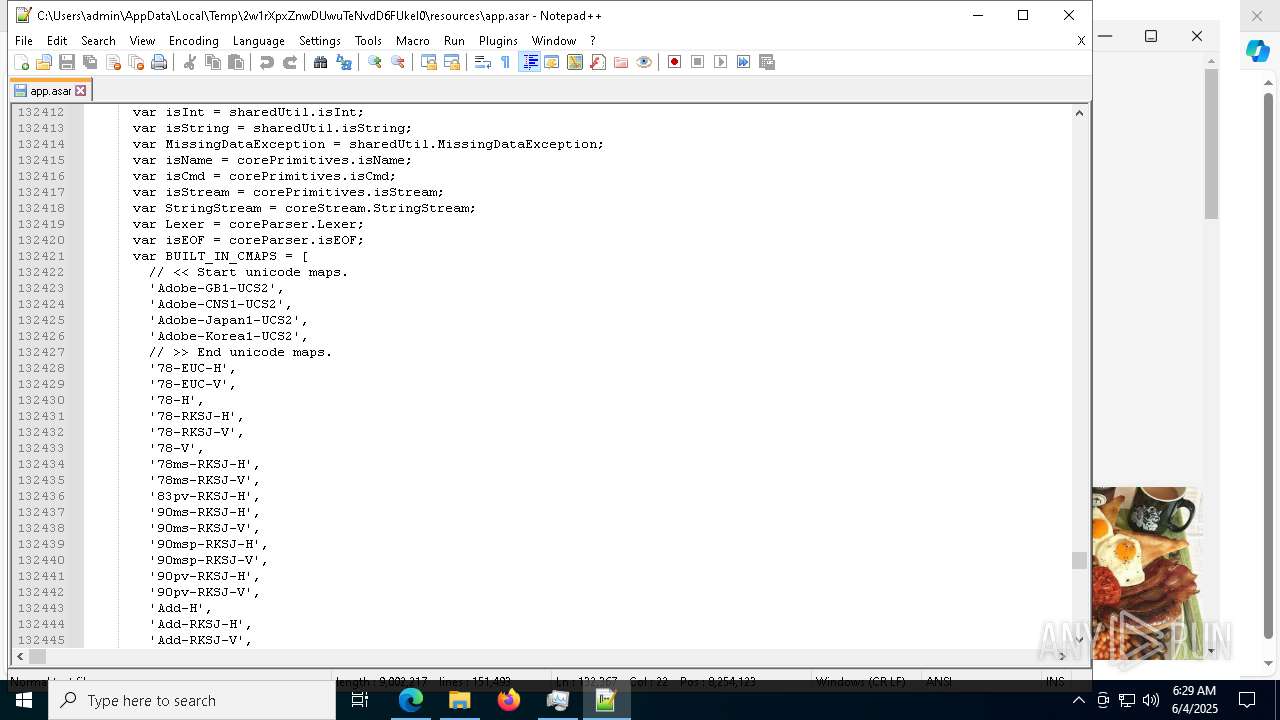The height and width of the screenshot is (720, 1280).
Task: Save the file using Save icon
Action: [x=67, y=62]
